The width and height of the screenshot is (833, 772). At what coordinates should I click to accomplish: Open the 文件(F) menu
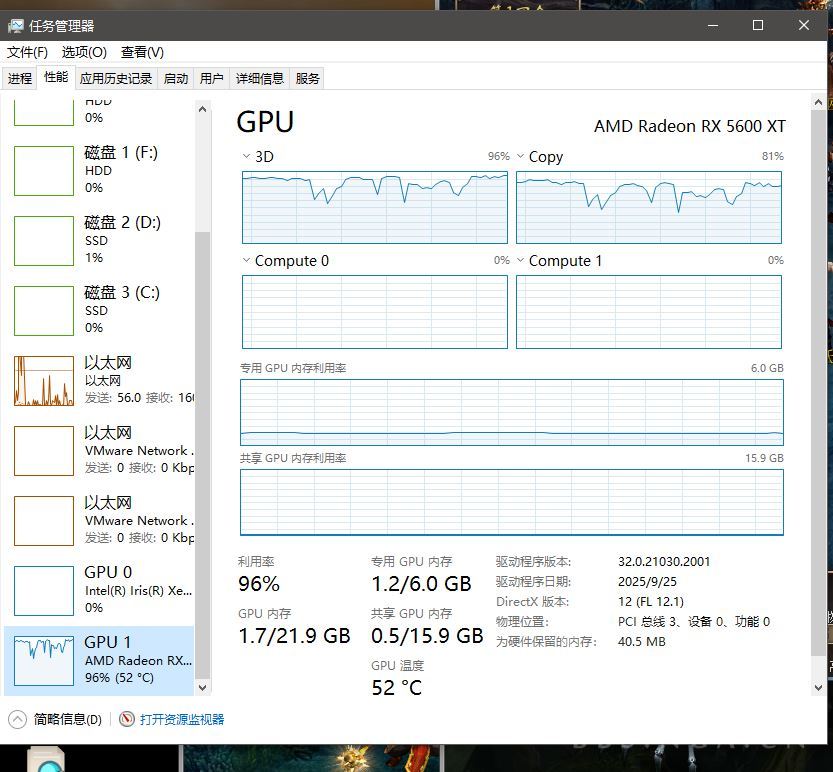click(x=27, y=52)
